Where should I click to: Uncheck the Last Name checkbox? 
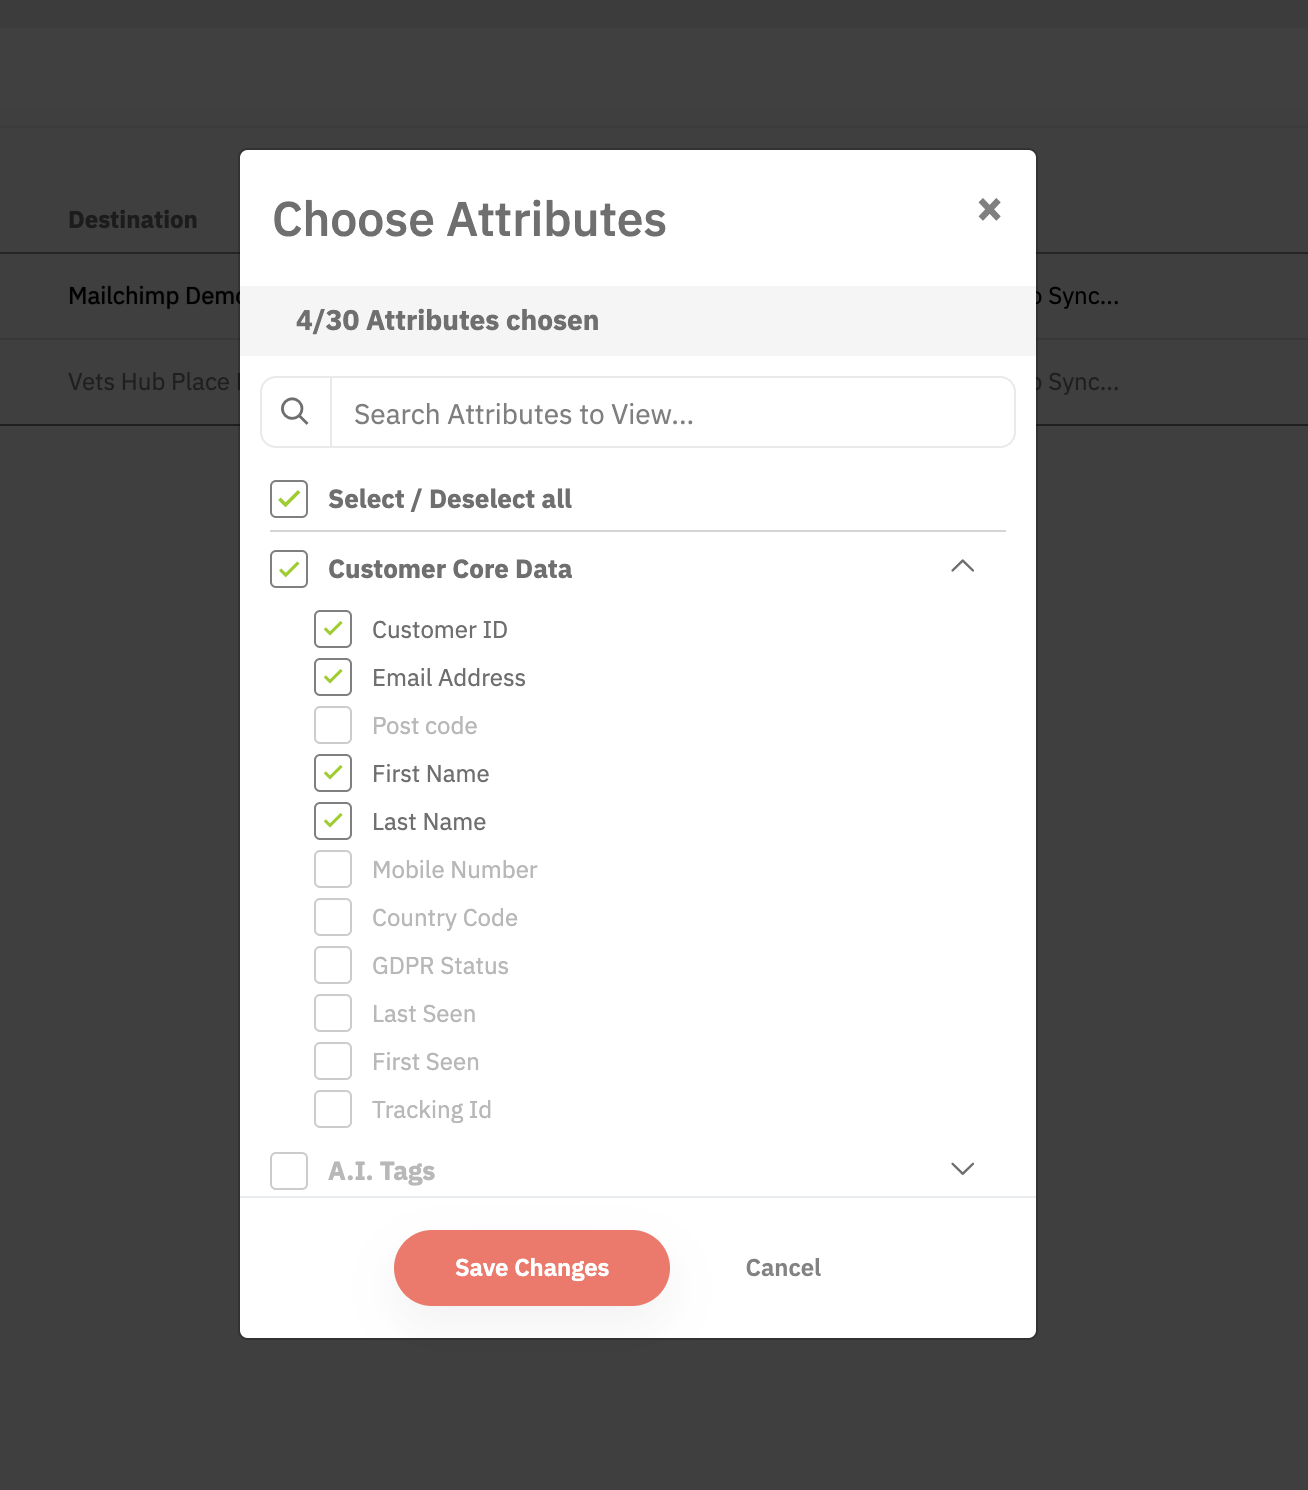click(333, 821)
